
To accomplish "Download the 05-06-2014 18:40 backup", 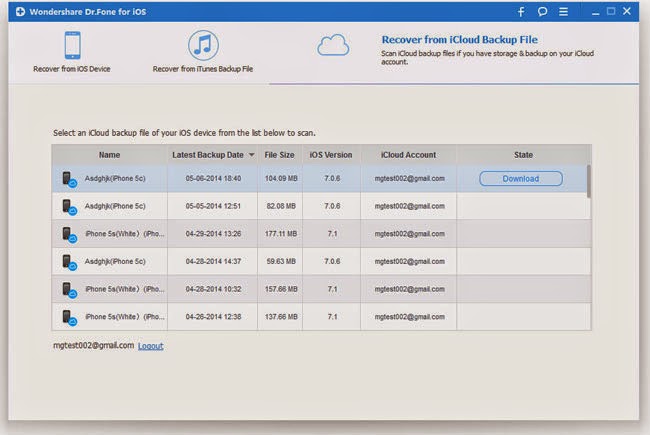I will pyautogui.click(x=521, y=179).
